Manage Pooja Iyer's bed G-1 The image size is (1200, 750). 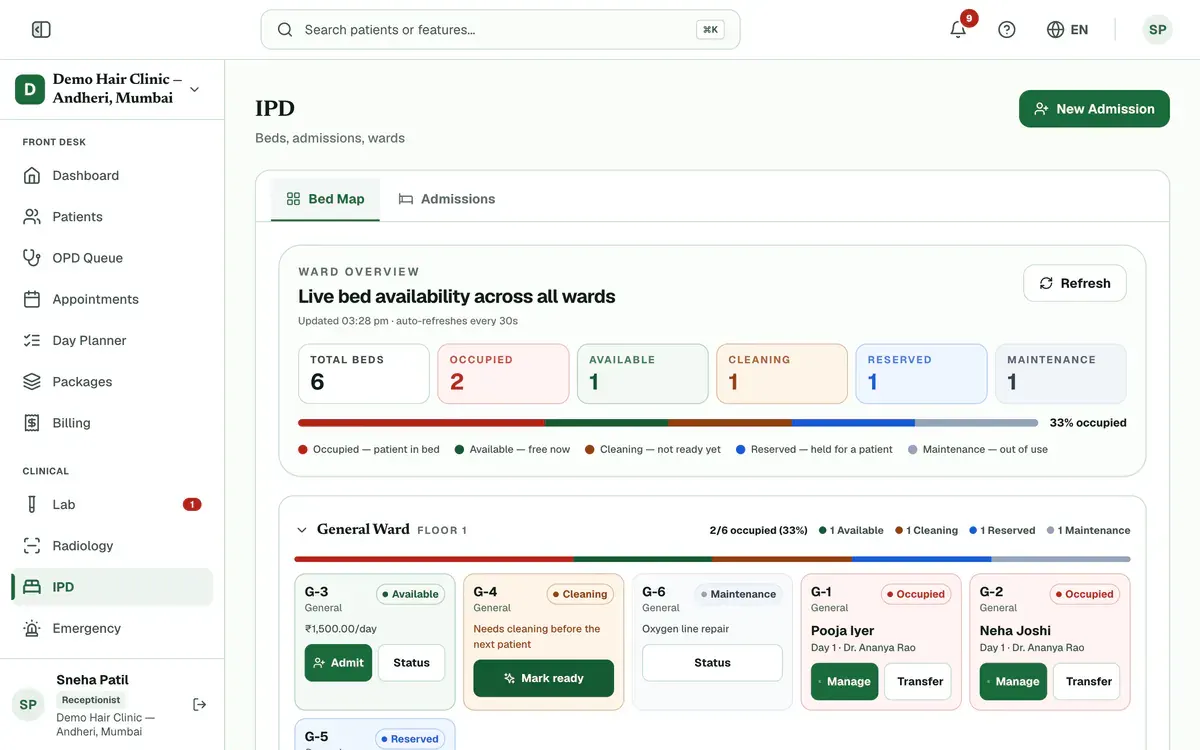pos(844,682)
